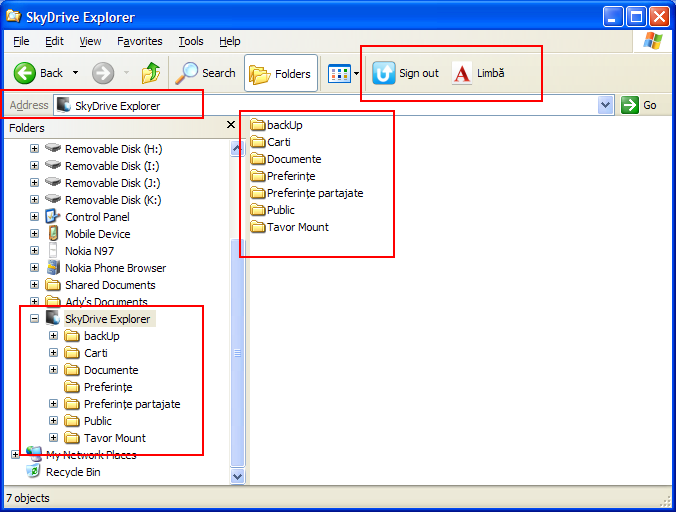Select SkyDrive Explorer in folder tree
Screen dimensions: 676x512
107,319
